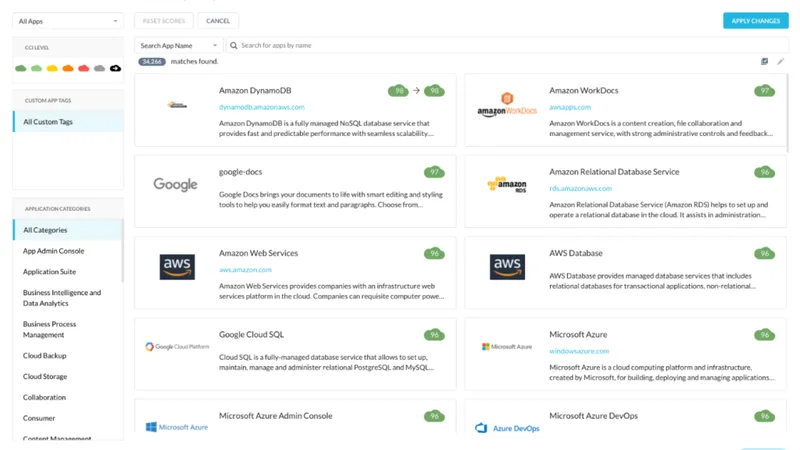Click the Amazon RDS logo

point(507,184)
